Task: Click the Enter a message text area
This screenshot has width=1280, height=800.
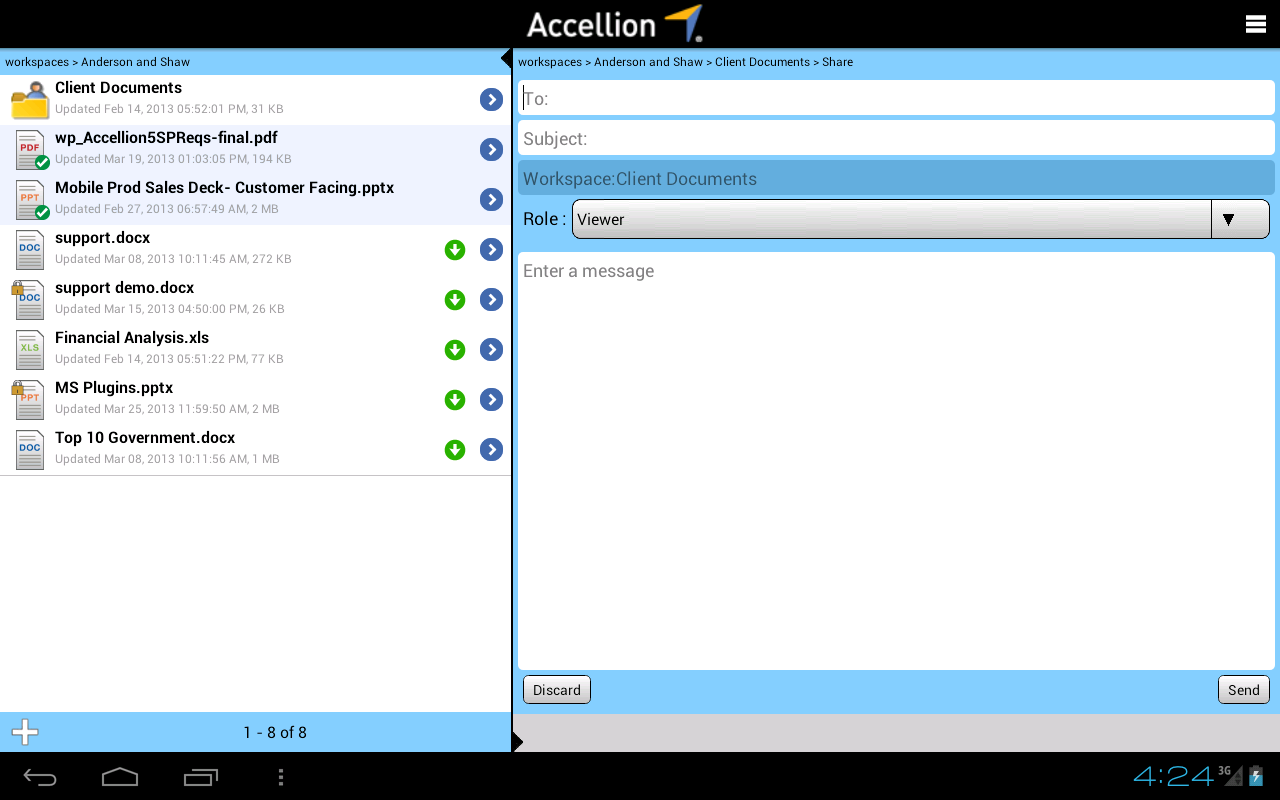Action: point(896,461)
